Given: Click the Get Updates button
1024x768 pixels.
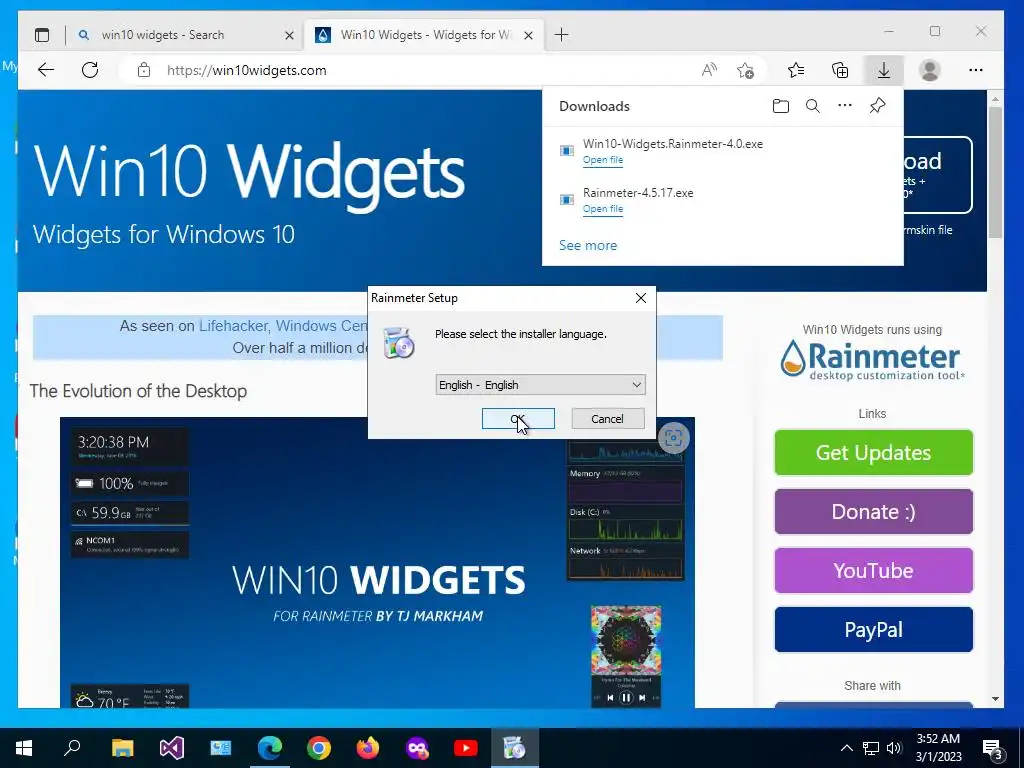Looking at the screenshot, I should [x=873, y=453].
